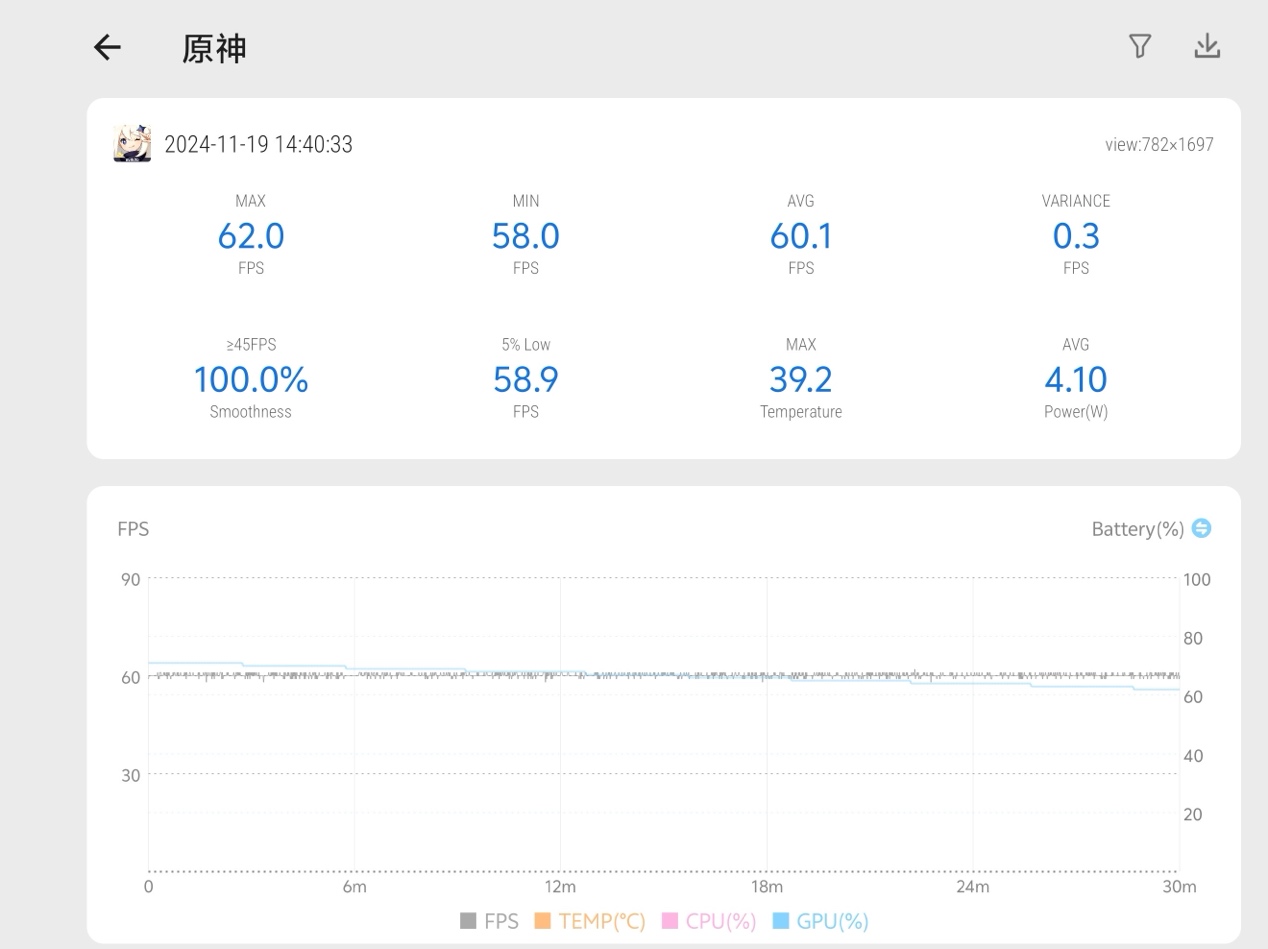
Task: Tap the 5% Low 58.9 value
Action: click(x=525, y=380)
